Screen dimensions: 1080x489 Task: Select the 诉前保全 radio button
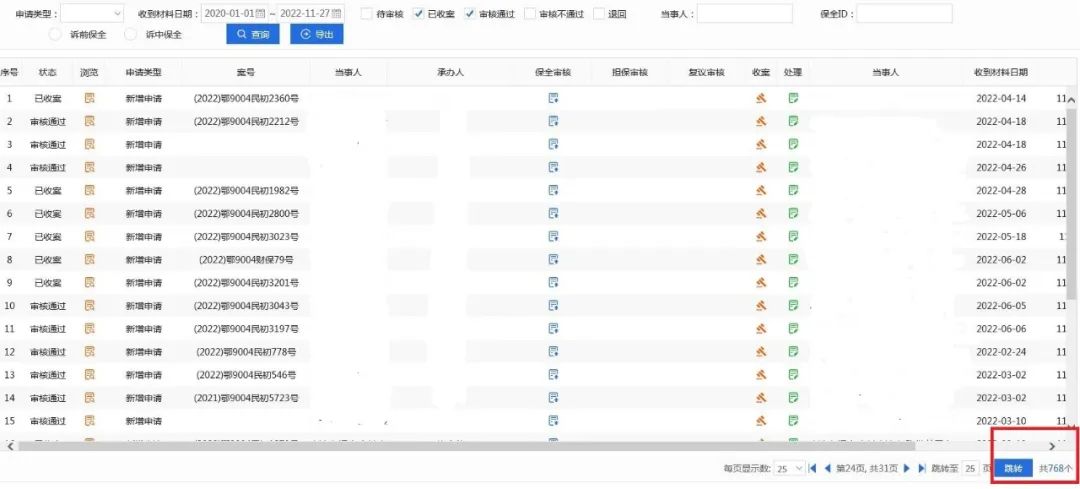click(56, 35)
